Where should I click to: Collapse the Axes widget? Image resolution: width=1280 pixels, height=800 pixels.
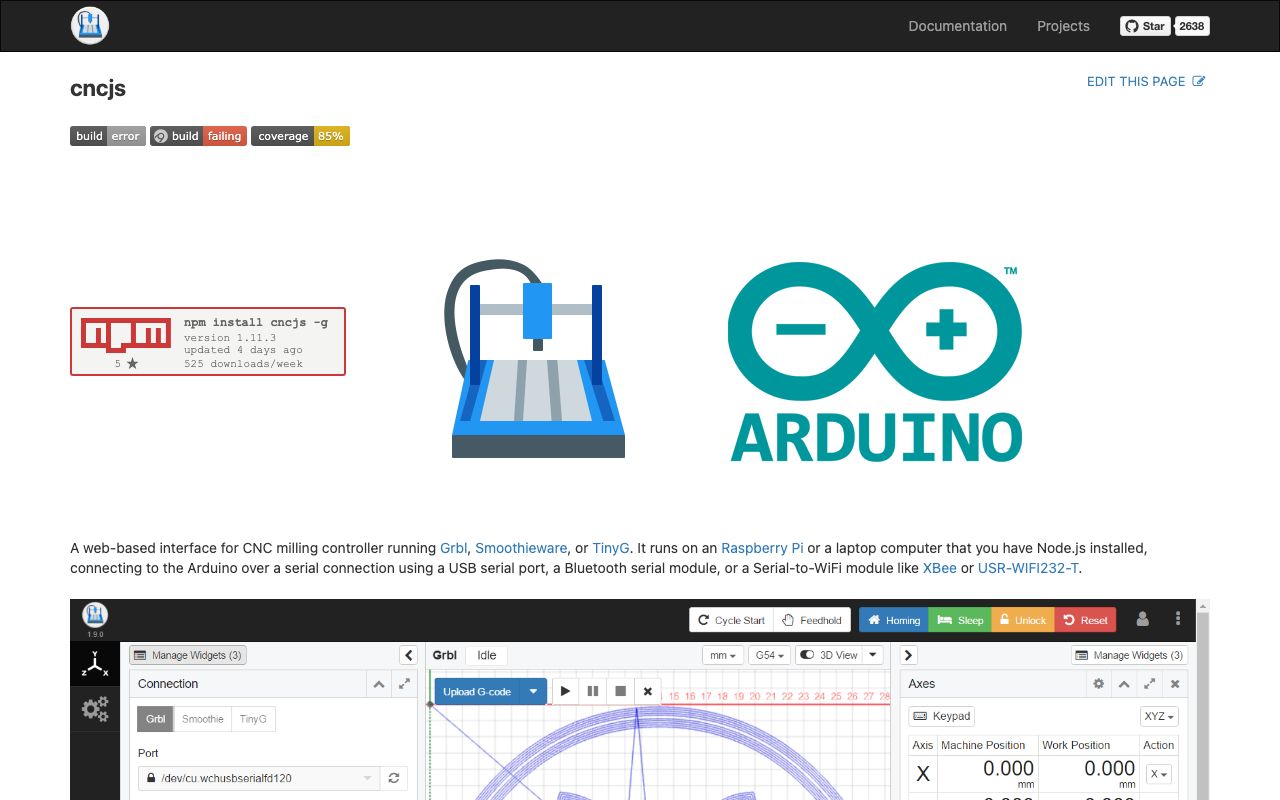[1124, 684]
